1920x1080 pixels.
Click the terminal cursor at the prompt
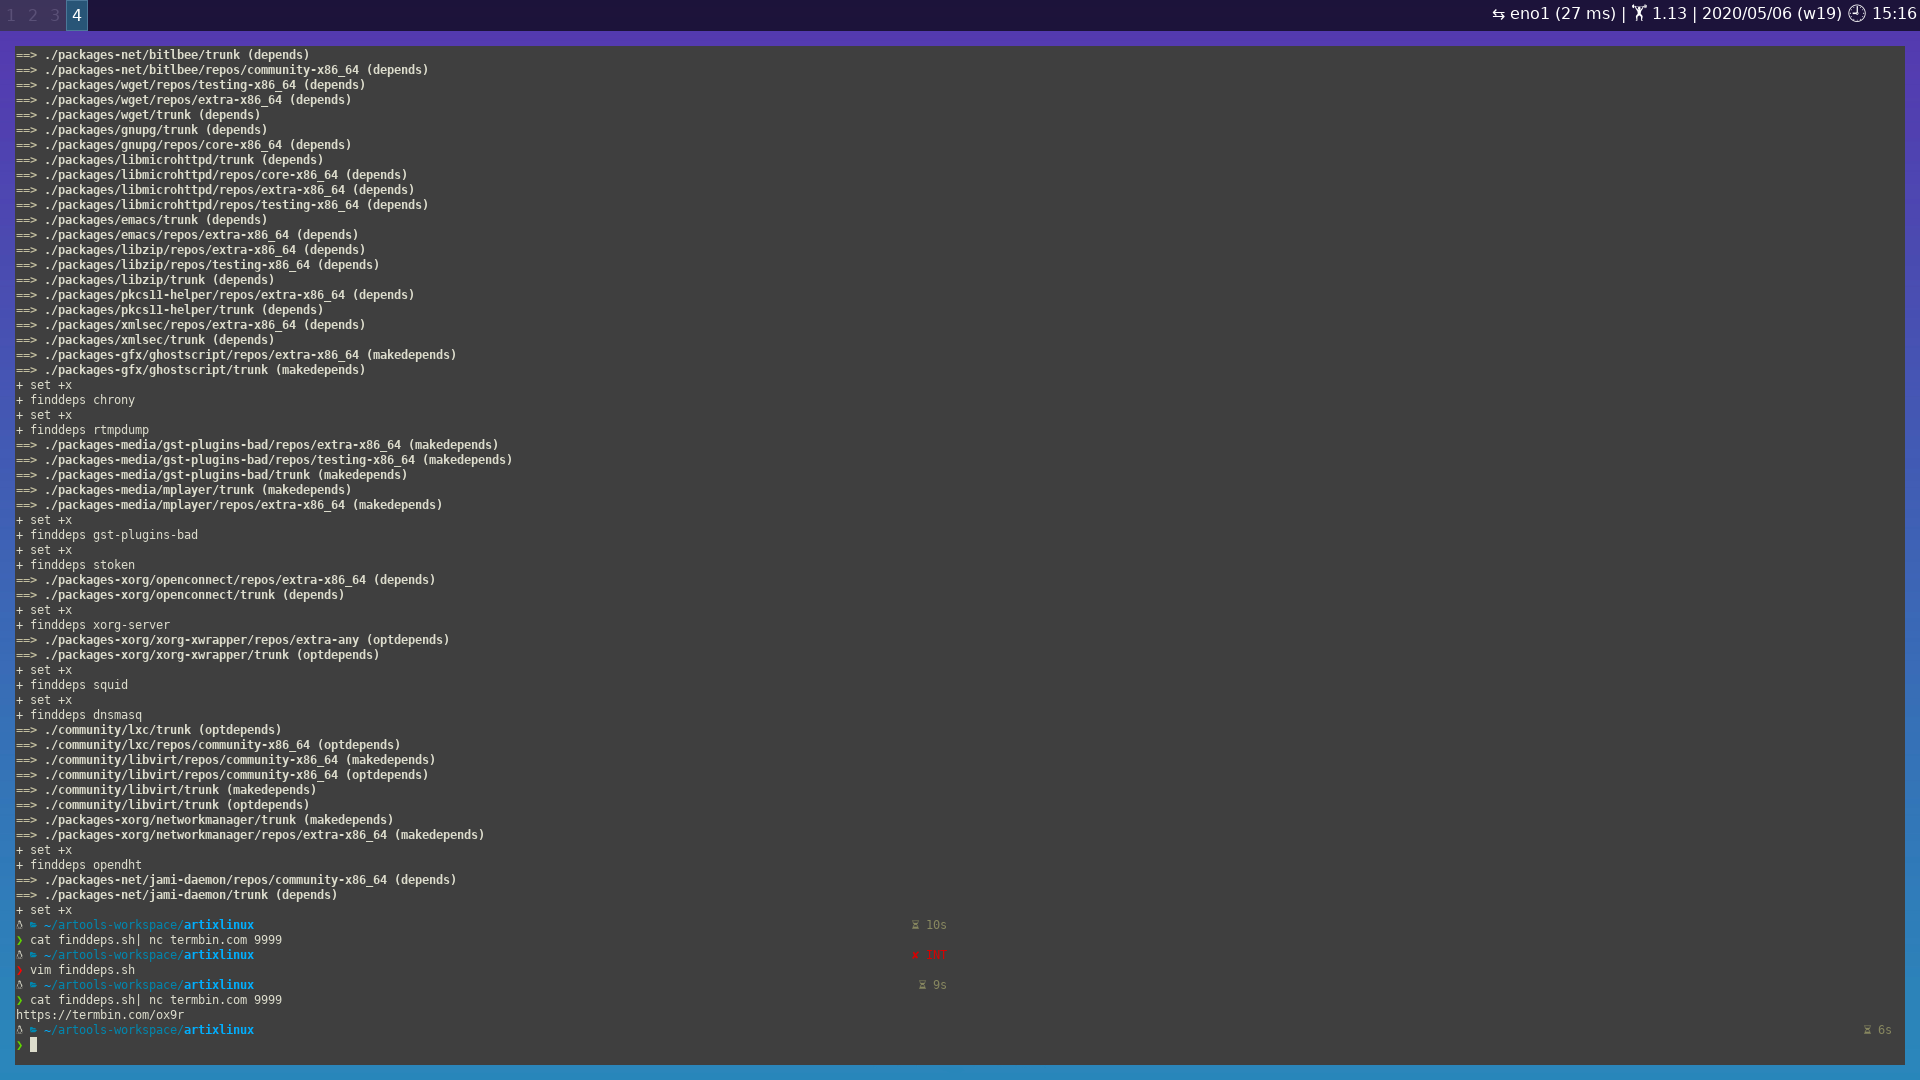[33, 1045]
